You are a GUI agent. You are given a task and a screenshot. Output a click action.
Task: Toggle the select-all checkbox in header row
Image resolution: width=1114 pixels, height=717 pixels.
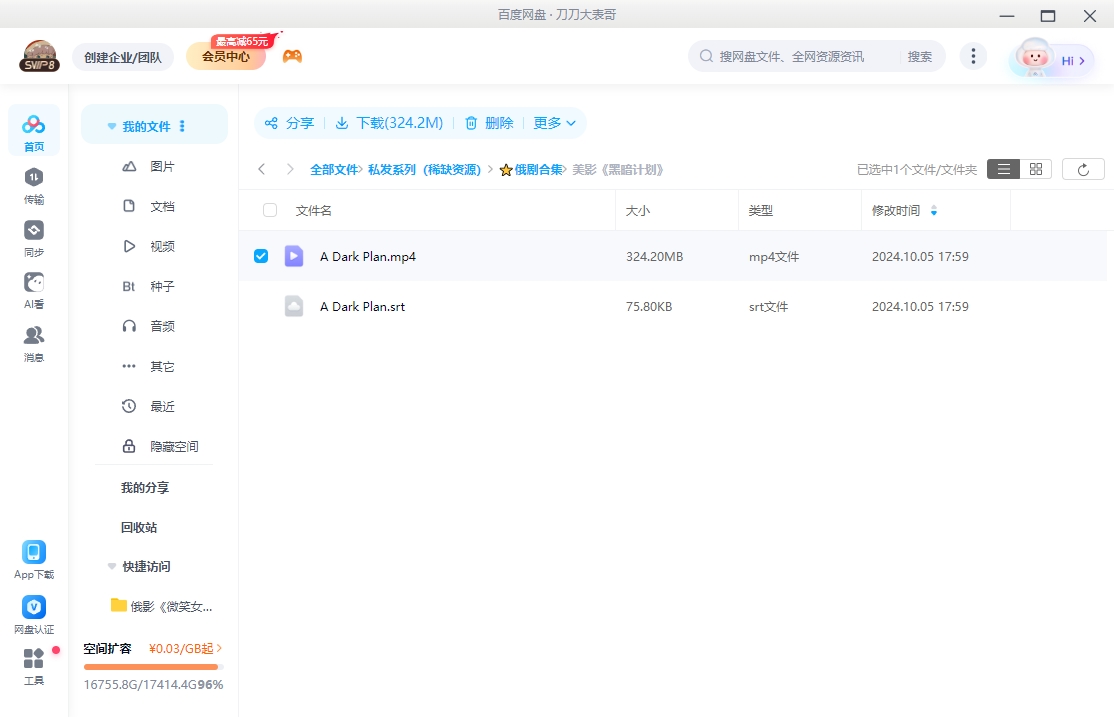(270, 210)
